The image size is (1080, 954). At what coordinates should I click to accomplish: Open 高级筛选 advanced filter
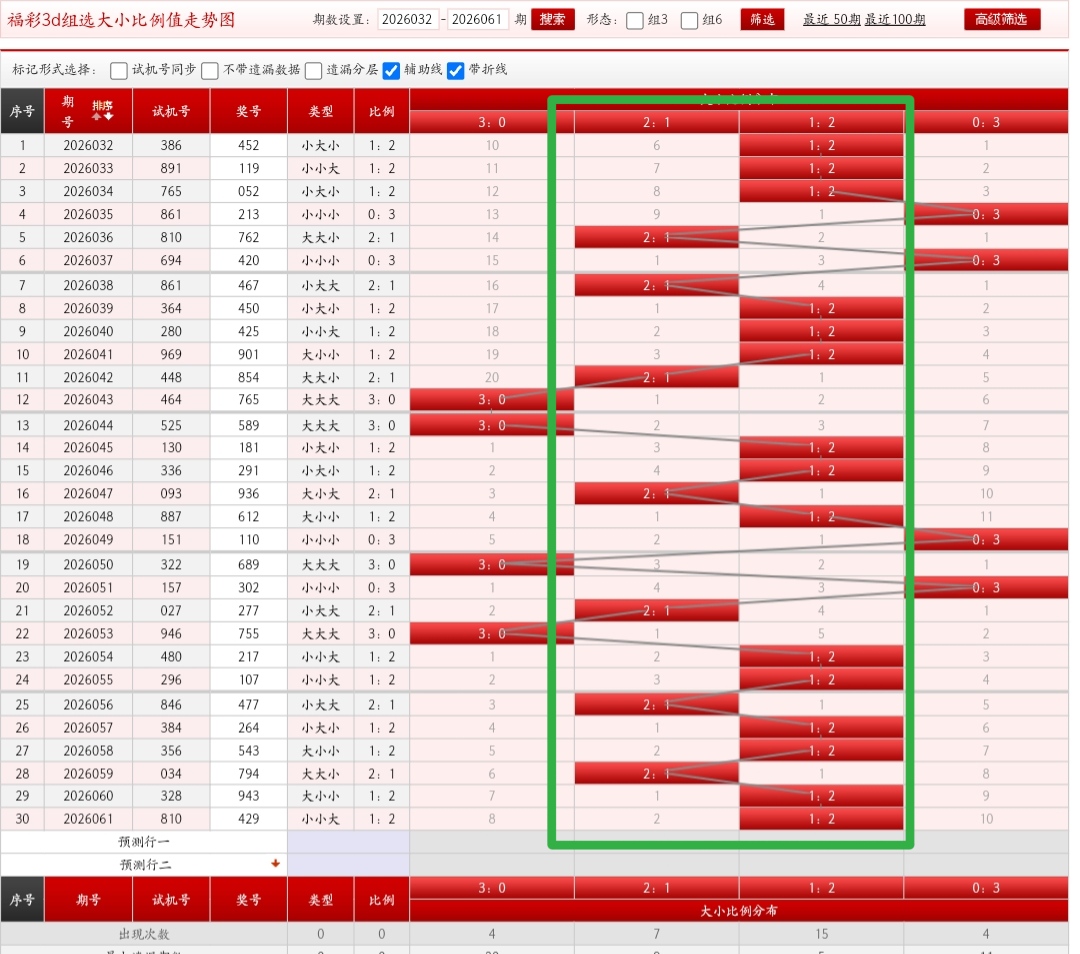(1002, 19)
